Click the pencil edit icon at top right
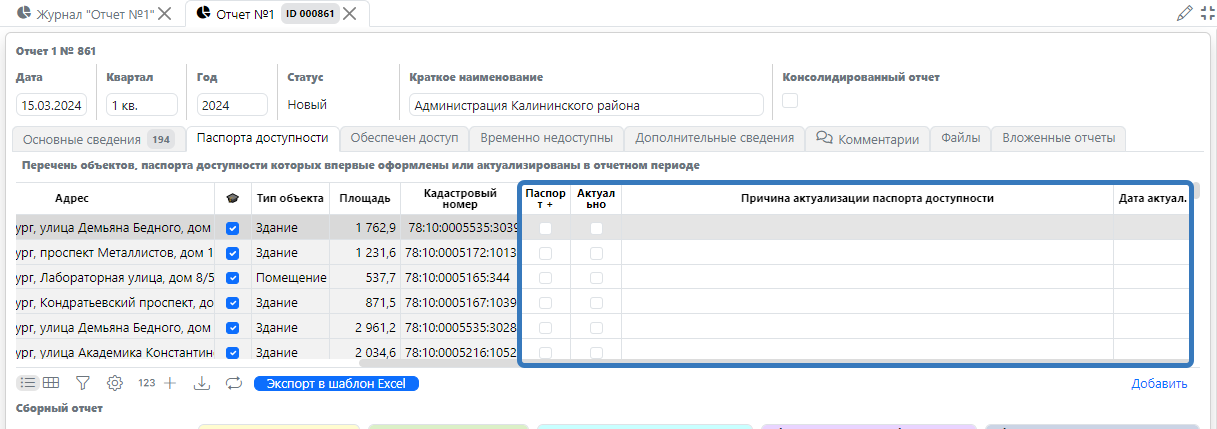Image resolution: width=1217 pixels, height=429 pixels. coord(1184,13)
